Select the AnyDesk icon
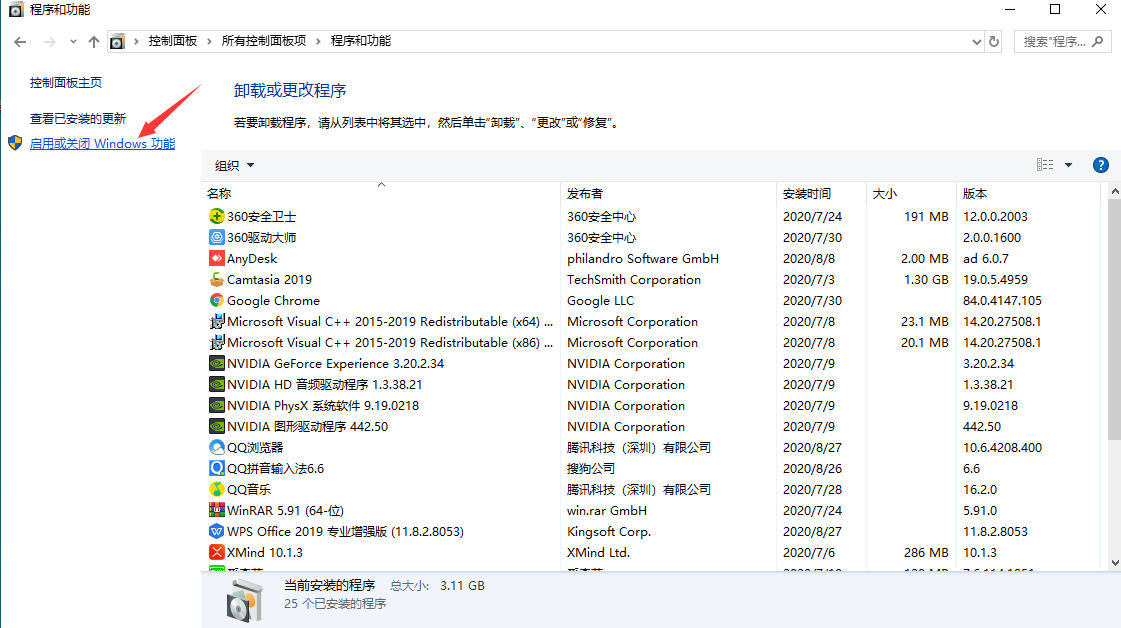The width and height of the screenshot is (1121, 628). click(217, 258)
